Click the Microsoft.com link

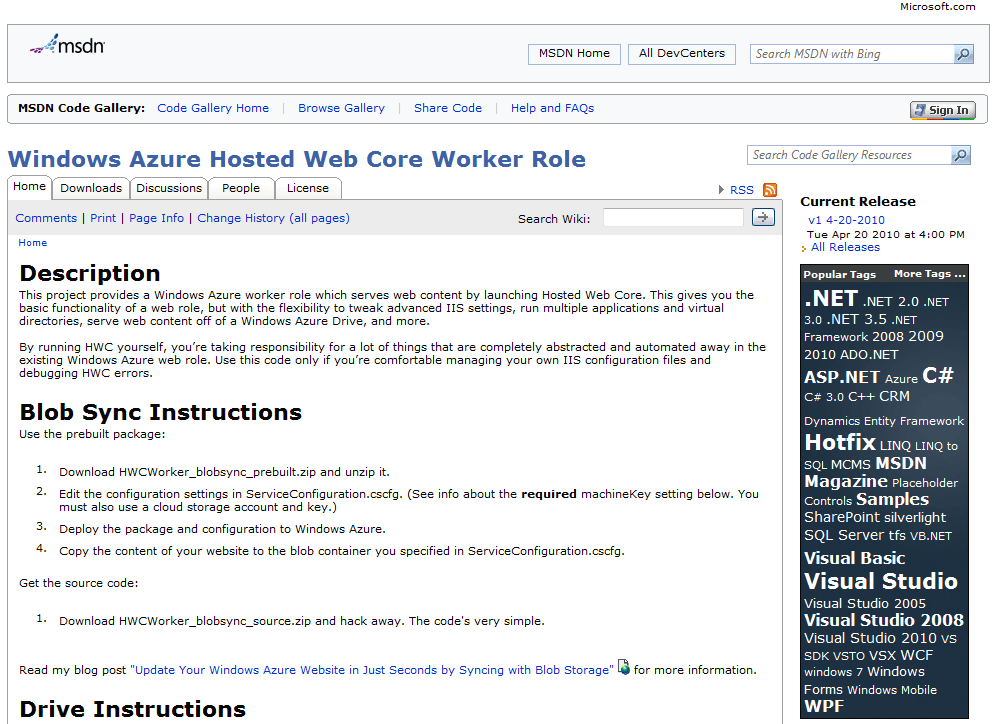point(938,6)
